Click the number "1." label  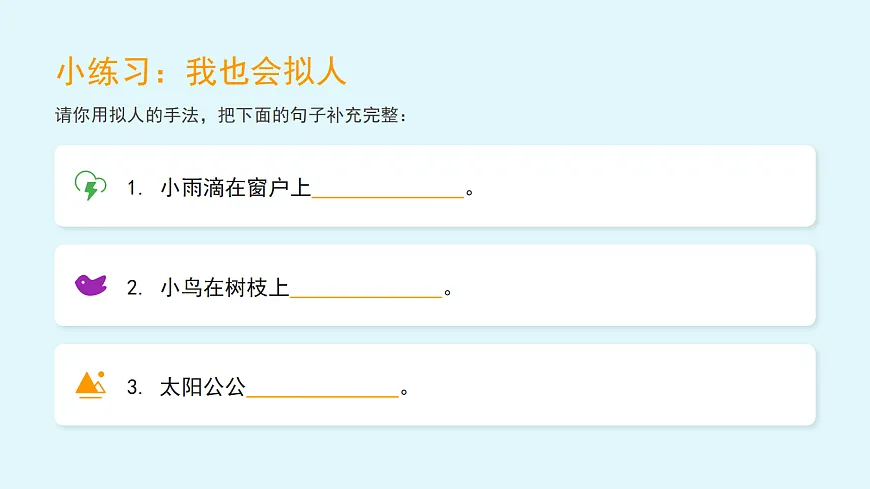click(x=136, y=187)
